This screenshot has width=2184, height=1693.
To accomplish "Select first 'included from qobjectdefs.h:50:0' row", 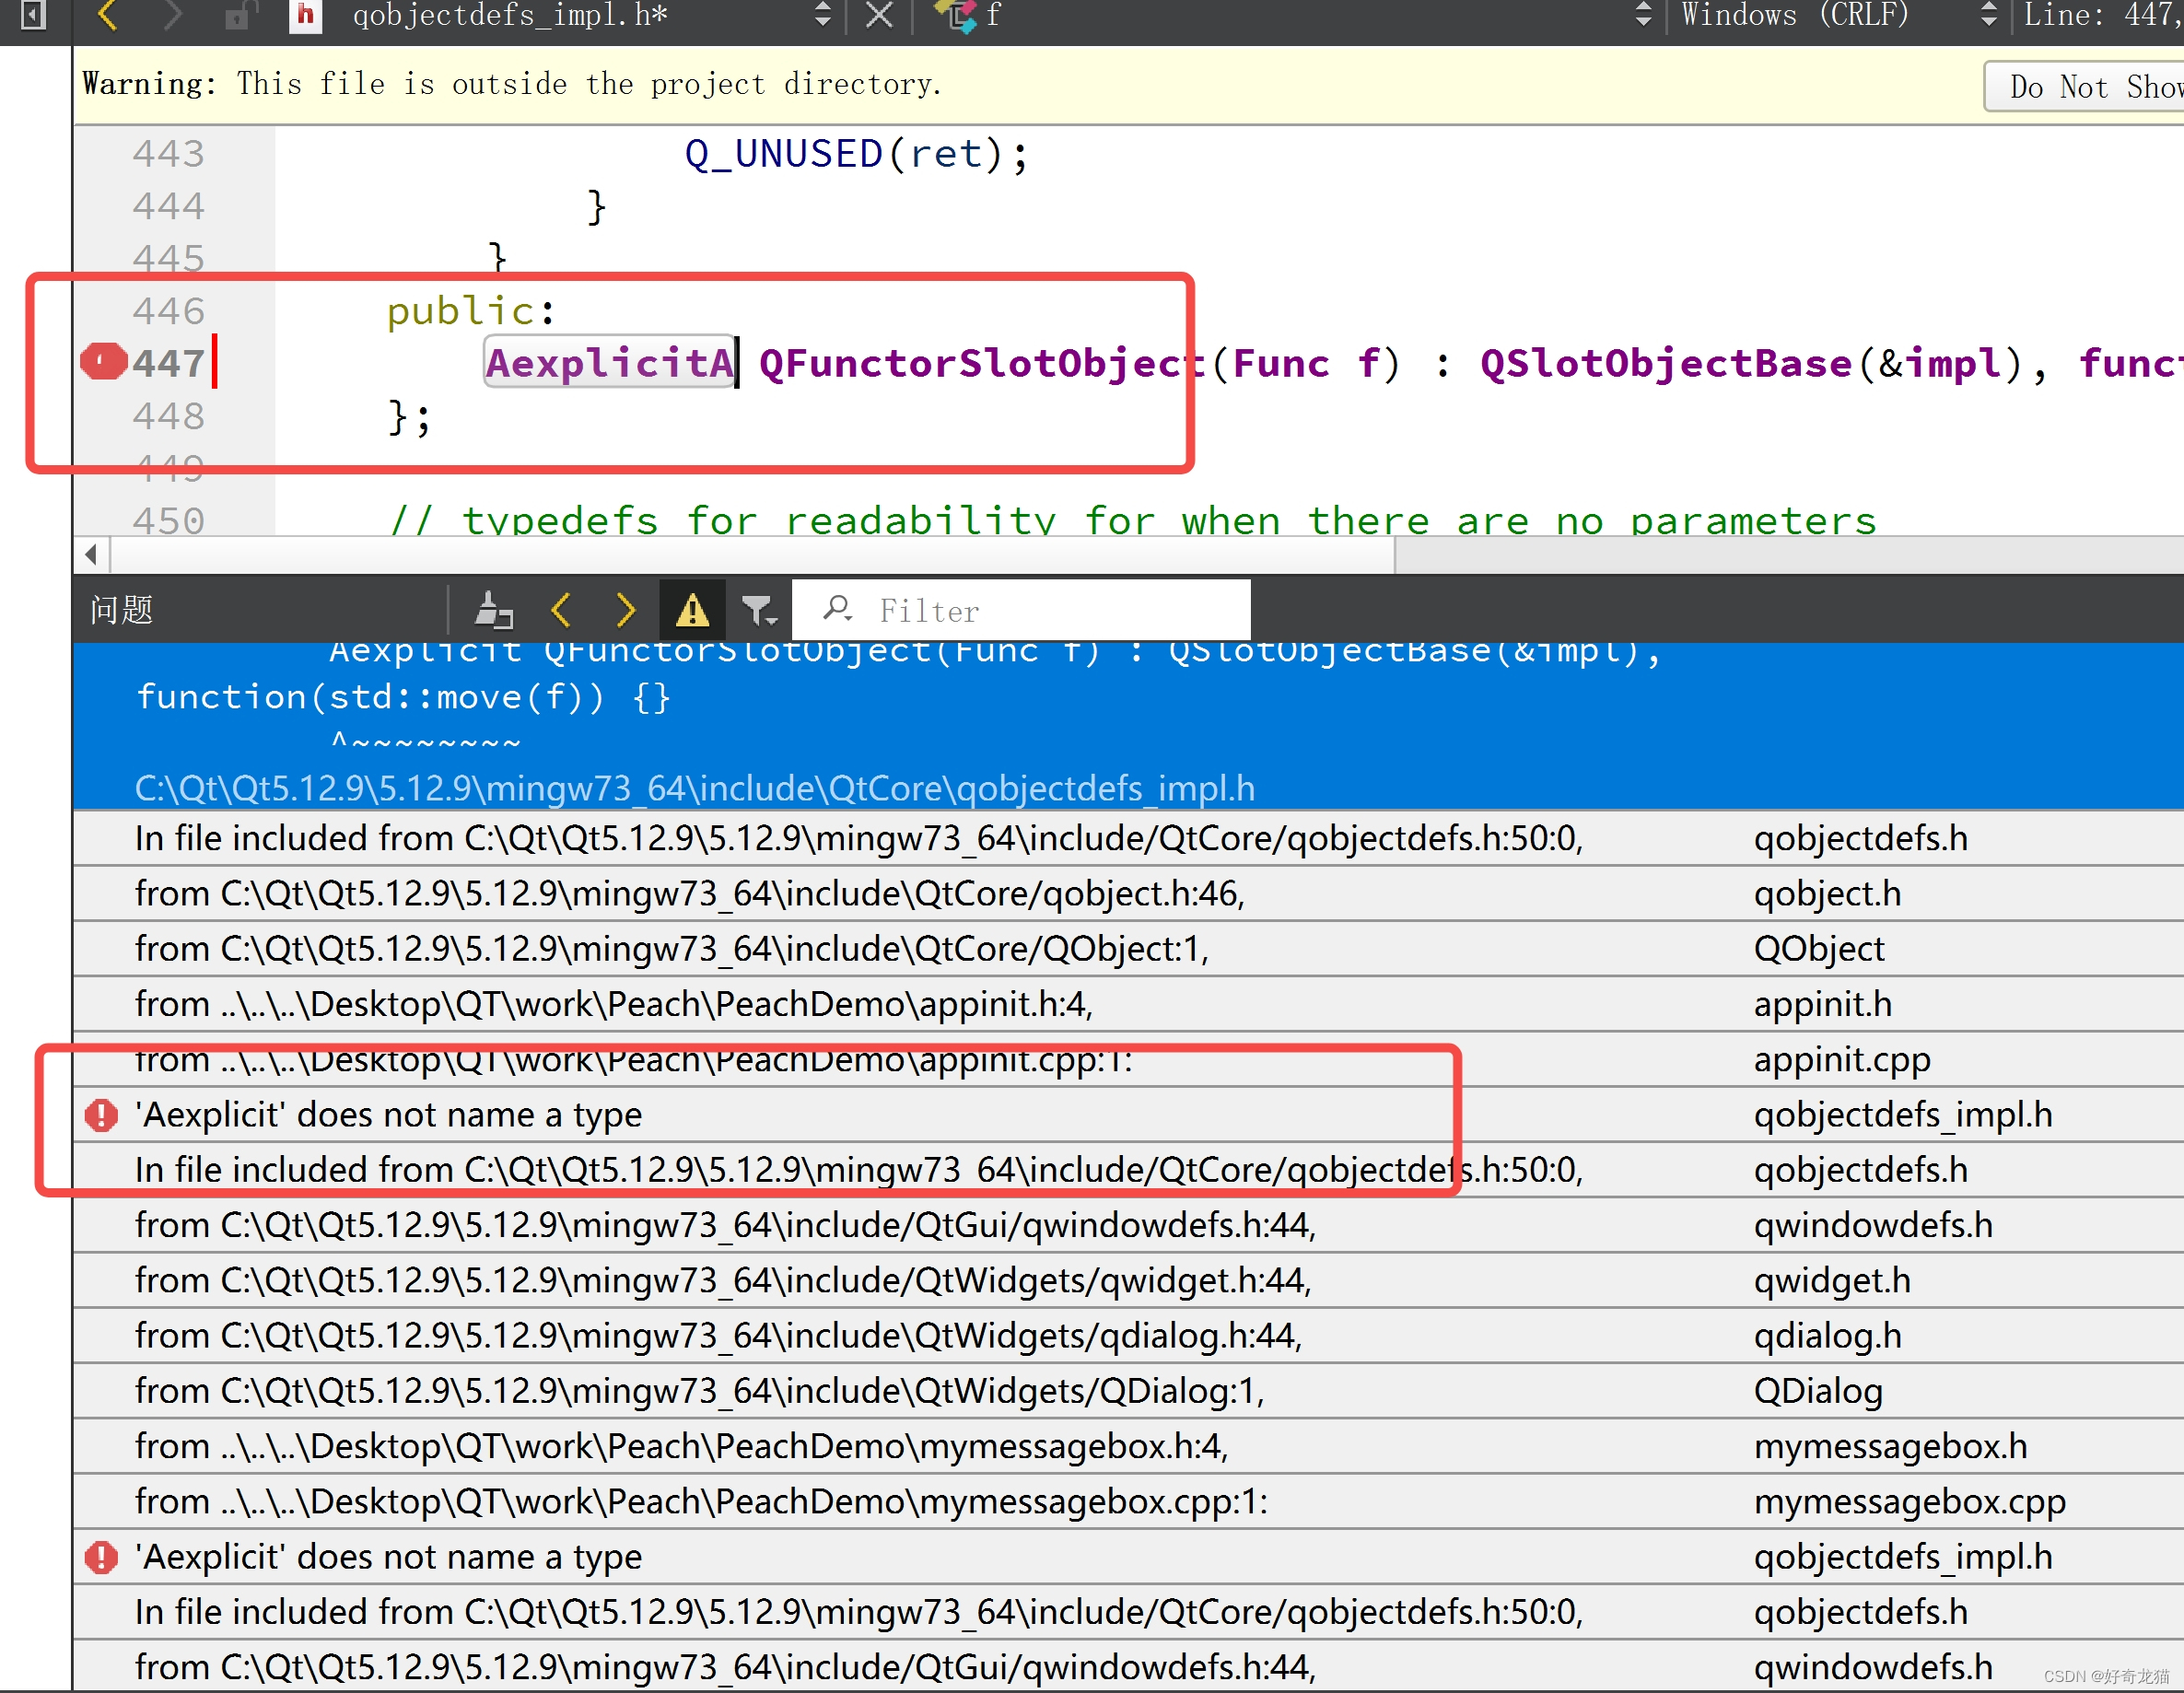I will [x=1128, y=838].
